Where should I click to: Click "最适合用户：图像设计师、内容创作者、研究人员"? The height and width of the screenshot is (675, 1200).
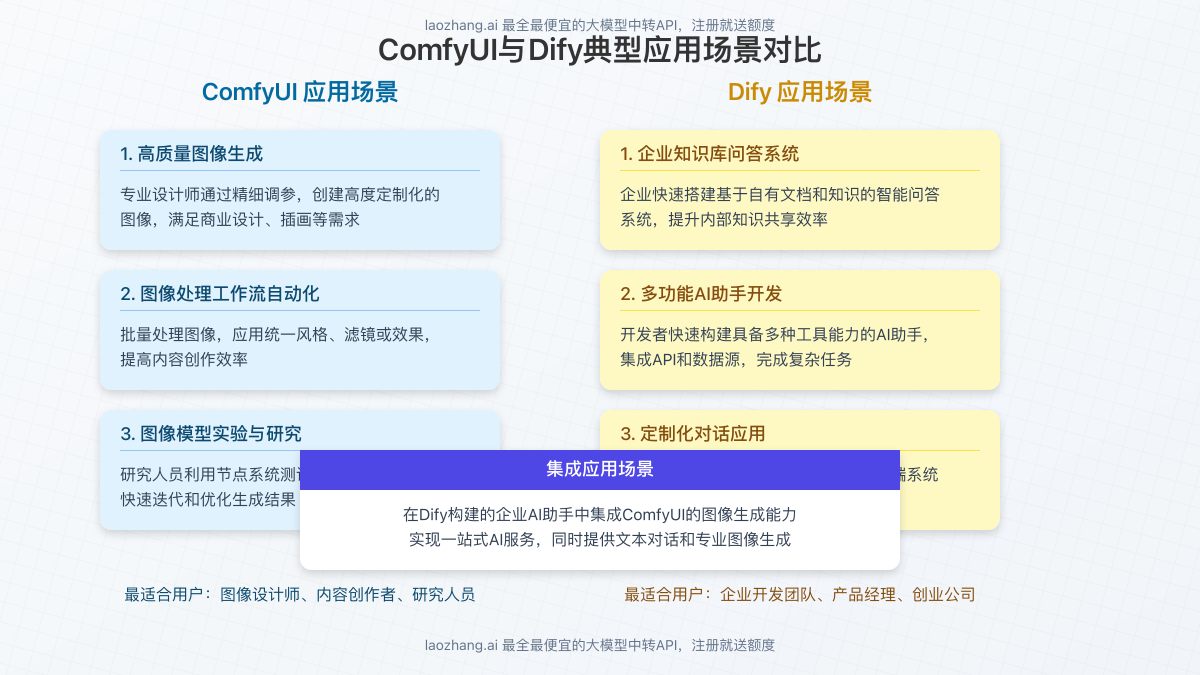[300, 594]
